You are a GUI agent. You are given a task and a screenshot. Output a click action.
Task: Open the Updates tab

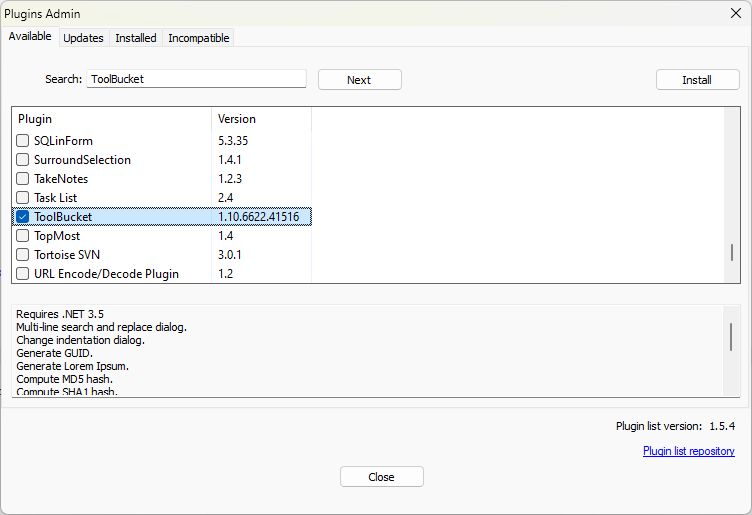click(83, 38)
